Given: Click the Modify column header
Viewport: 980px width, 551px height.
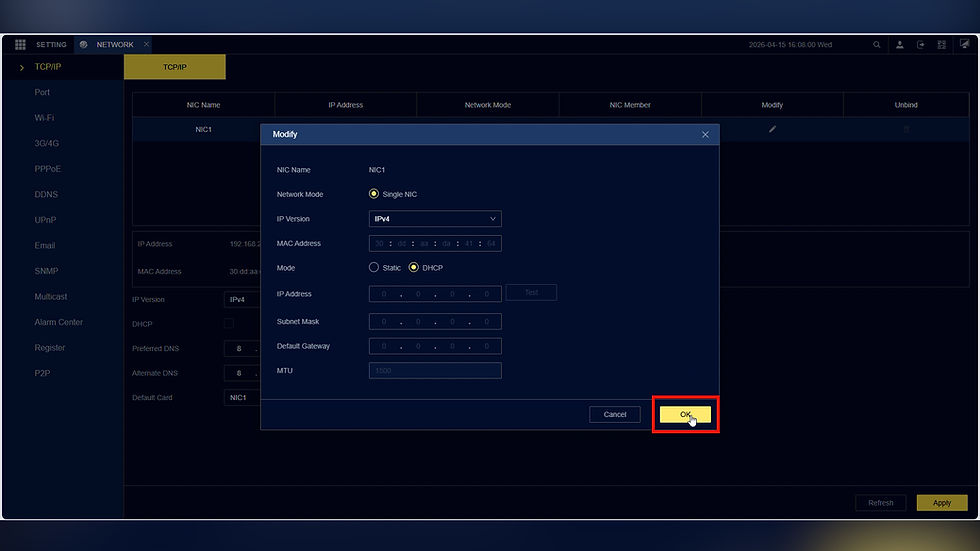Looking at the screenshot, I should [772, 105].
